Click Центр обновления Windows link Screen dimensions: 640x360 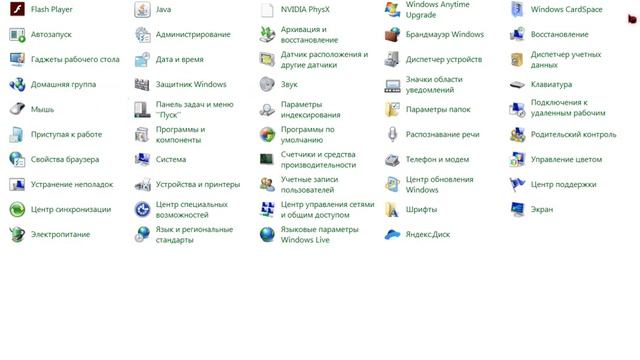(x=439, y=184)
